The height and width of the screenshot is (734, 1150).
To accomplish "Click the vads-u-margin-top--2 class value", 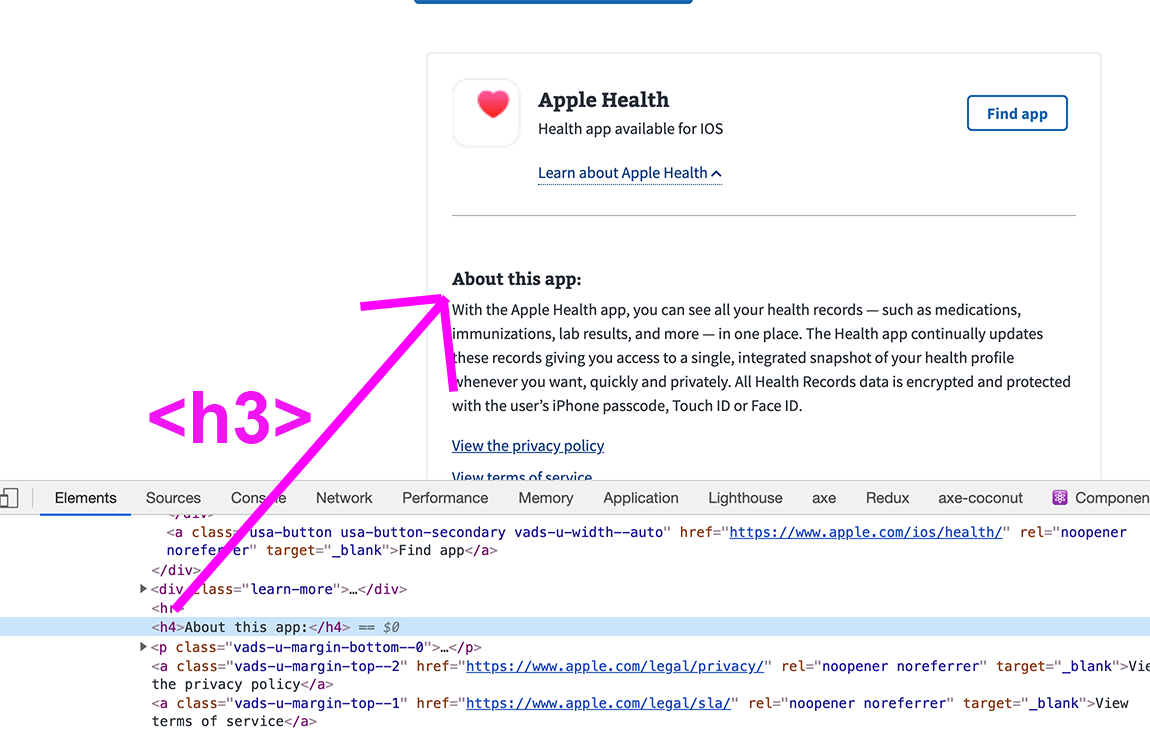I will tap(316, 667).
